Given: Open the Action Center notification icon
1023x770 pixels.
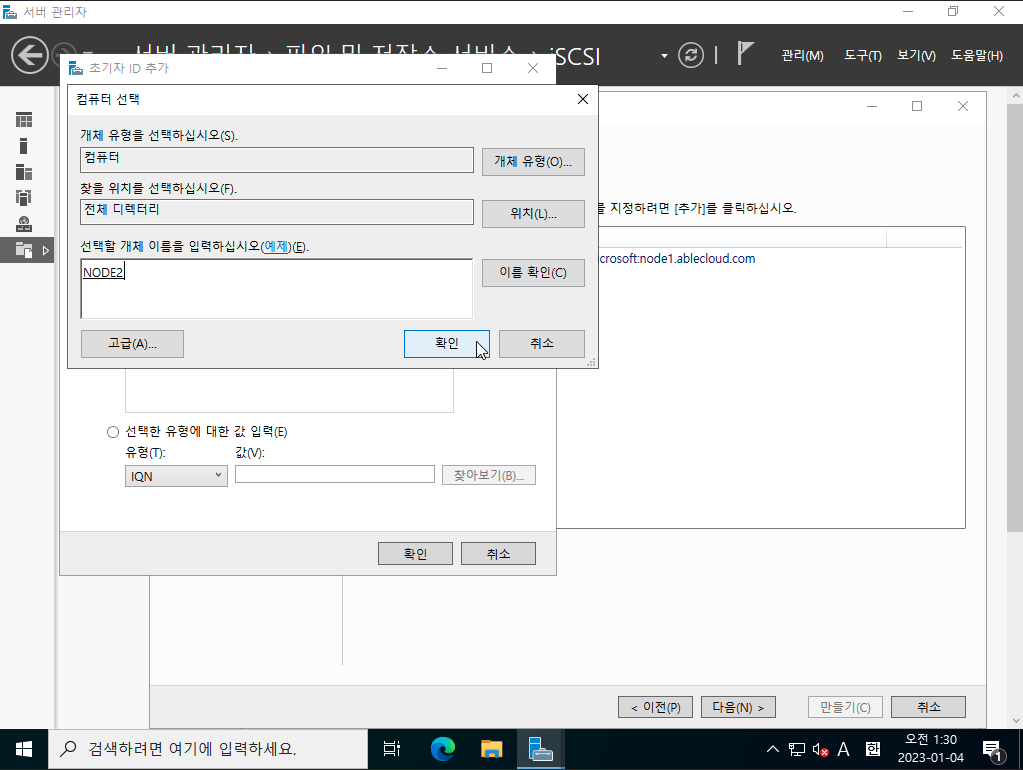Looking at the screenshot, I should (992, 749).
